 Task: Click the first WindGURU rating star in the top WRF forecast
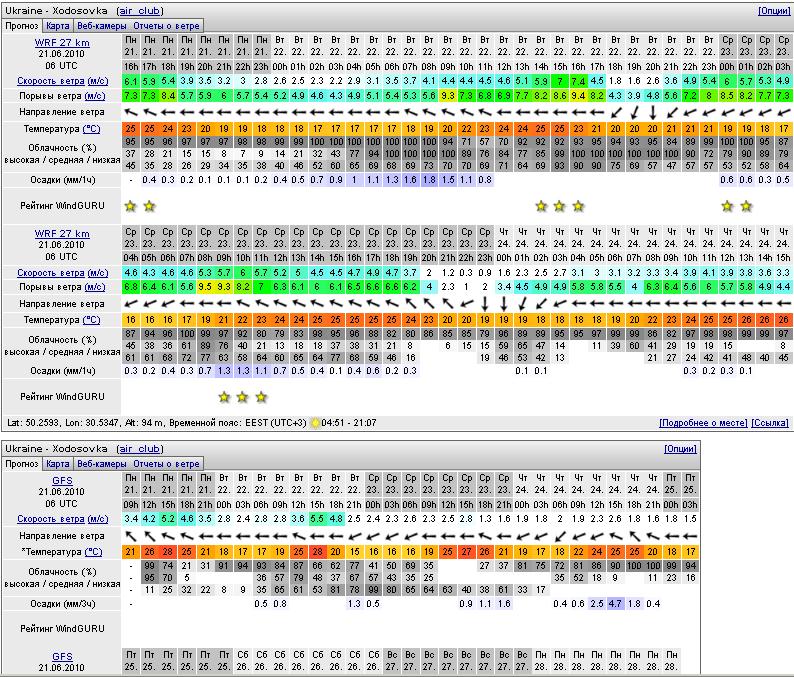(130, 206)
